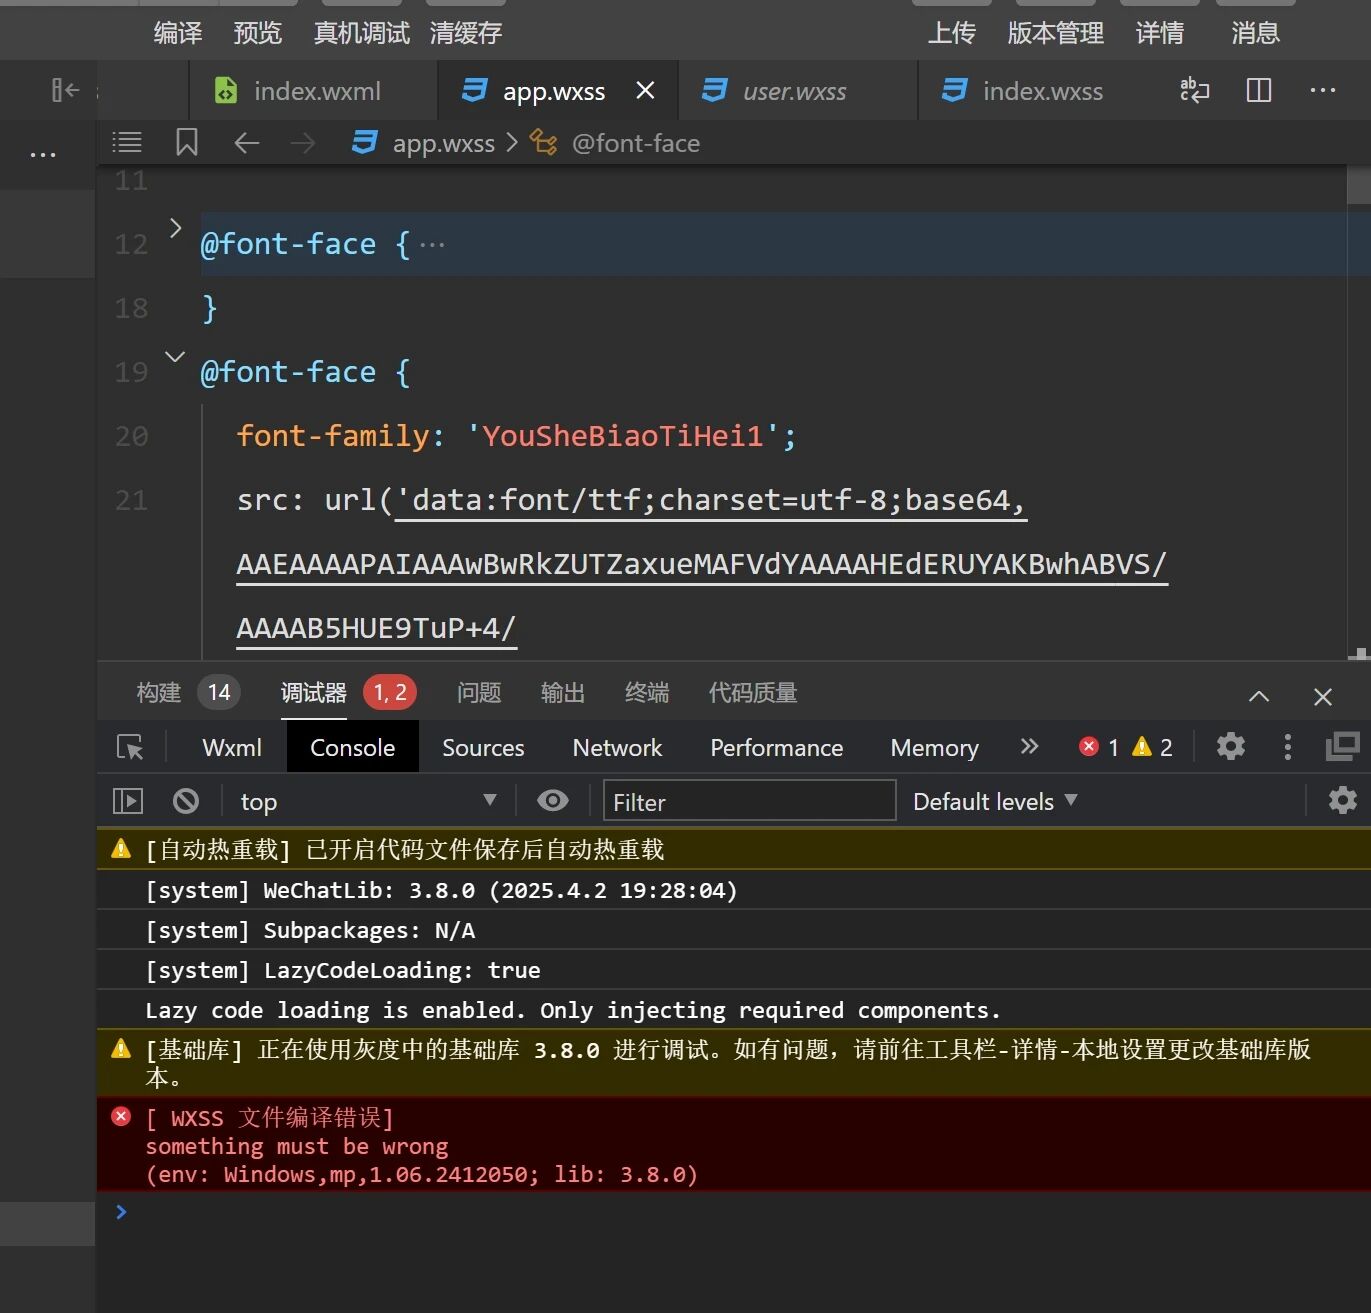Image resolution: width=1371 pixels, height=1313 pixels.
Task: Click the console prompt chevron input line
Action: click(733, 1212)
